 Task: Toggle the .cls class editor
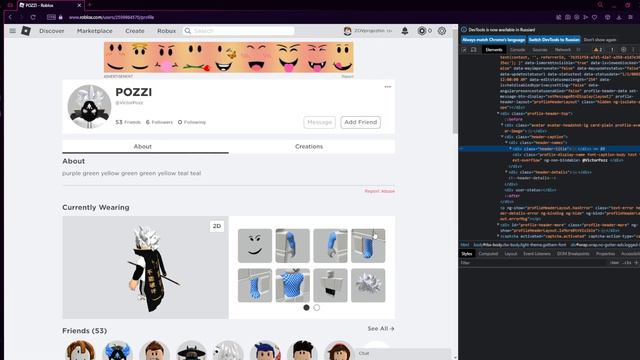point(627,263)
